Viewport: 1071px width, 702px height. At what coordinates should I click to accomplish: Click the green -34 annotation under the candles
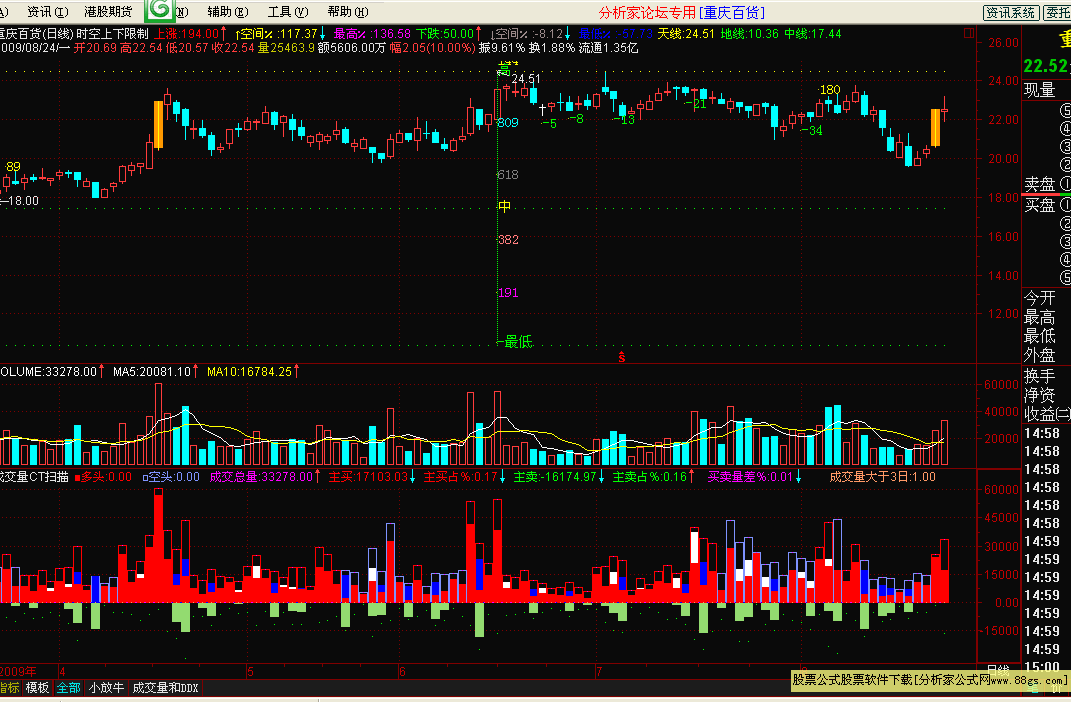point(812,130)
